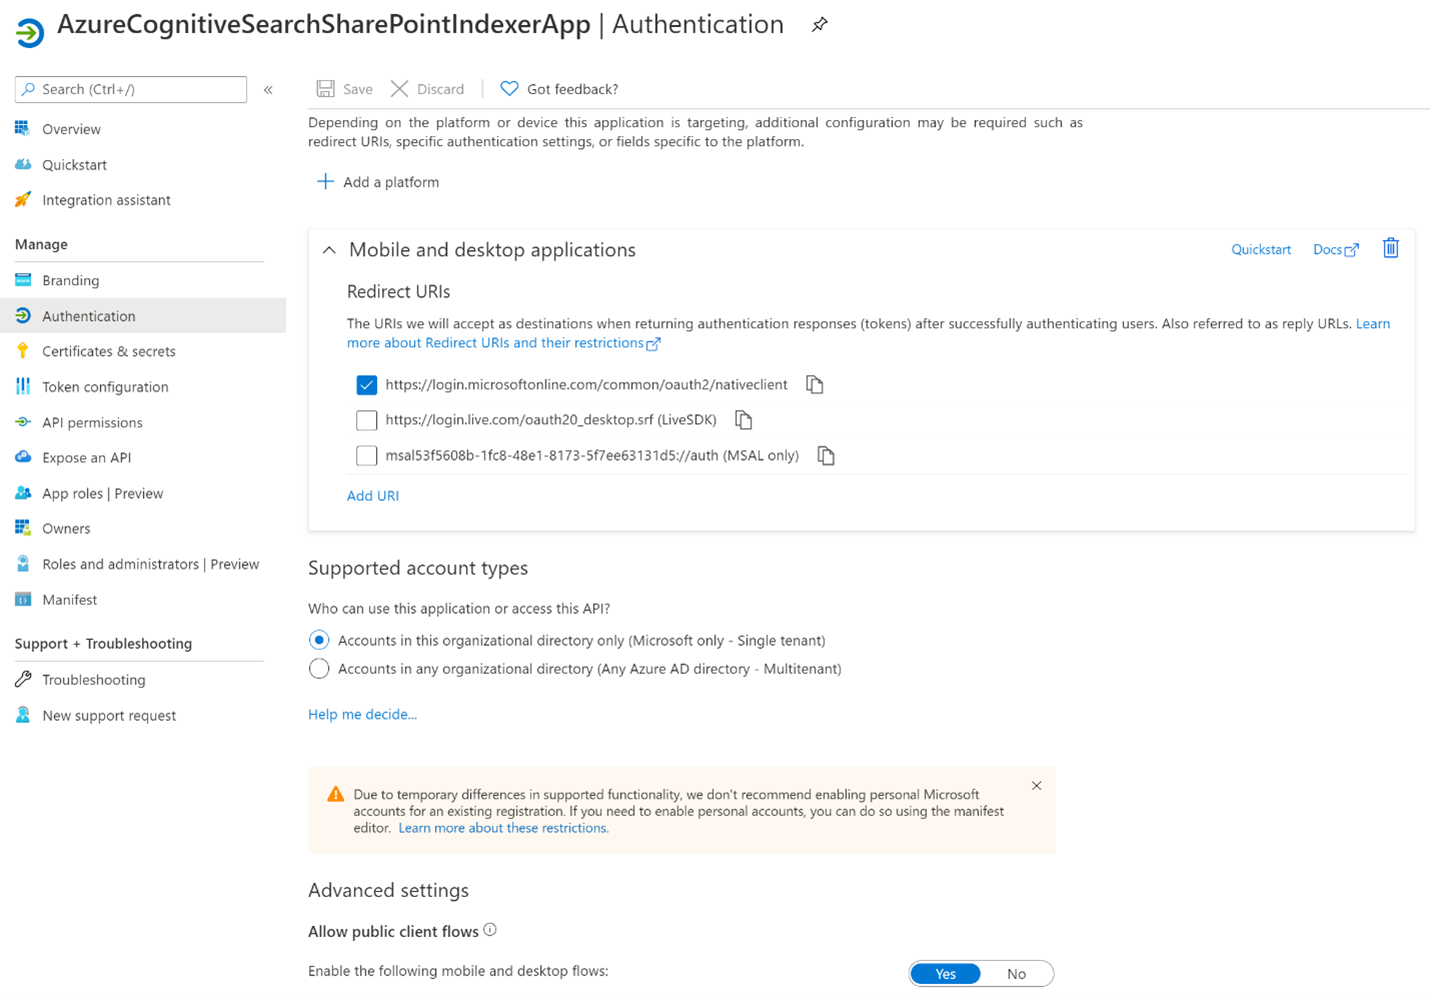Click the Search (Ctrl+/) input field

pos(131,89)
